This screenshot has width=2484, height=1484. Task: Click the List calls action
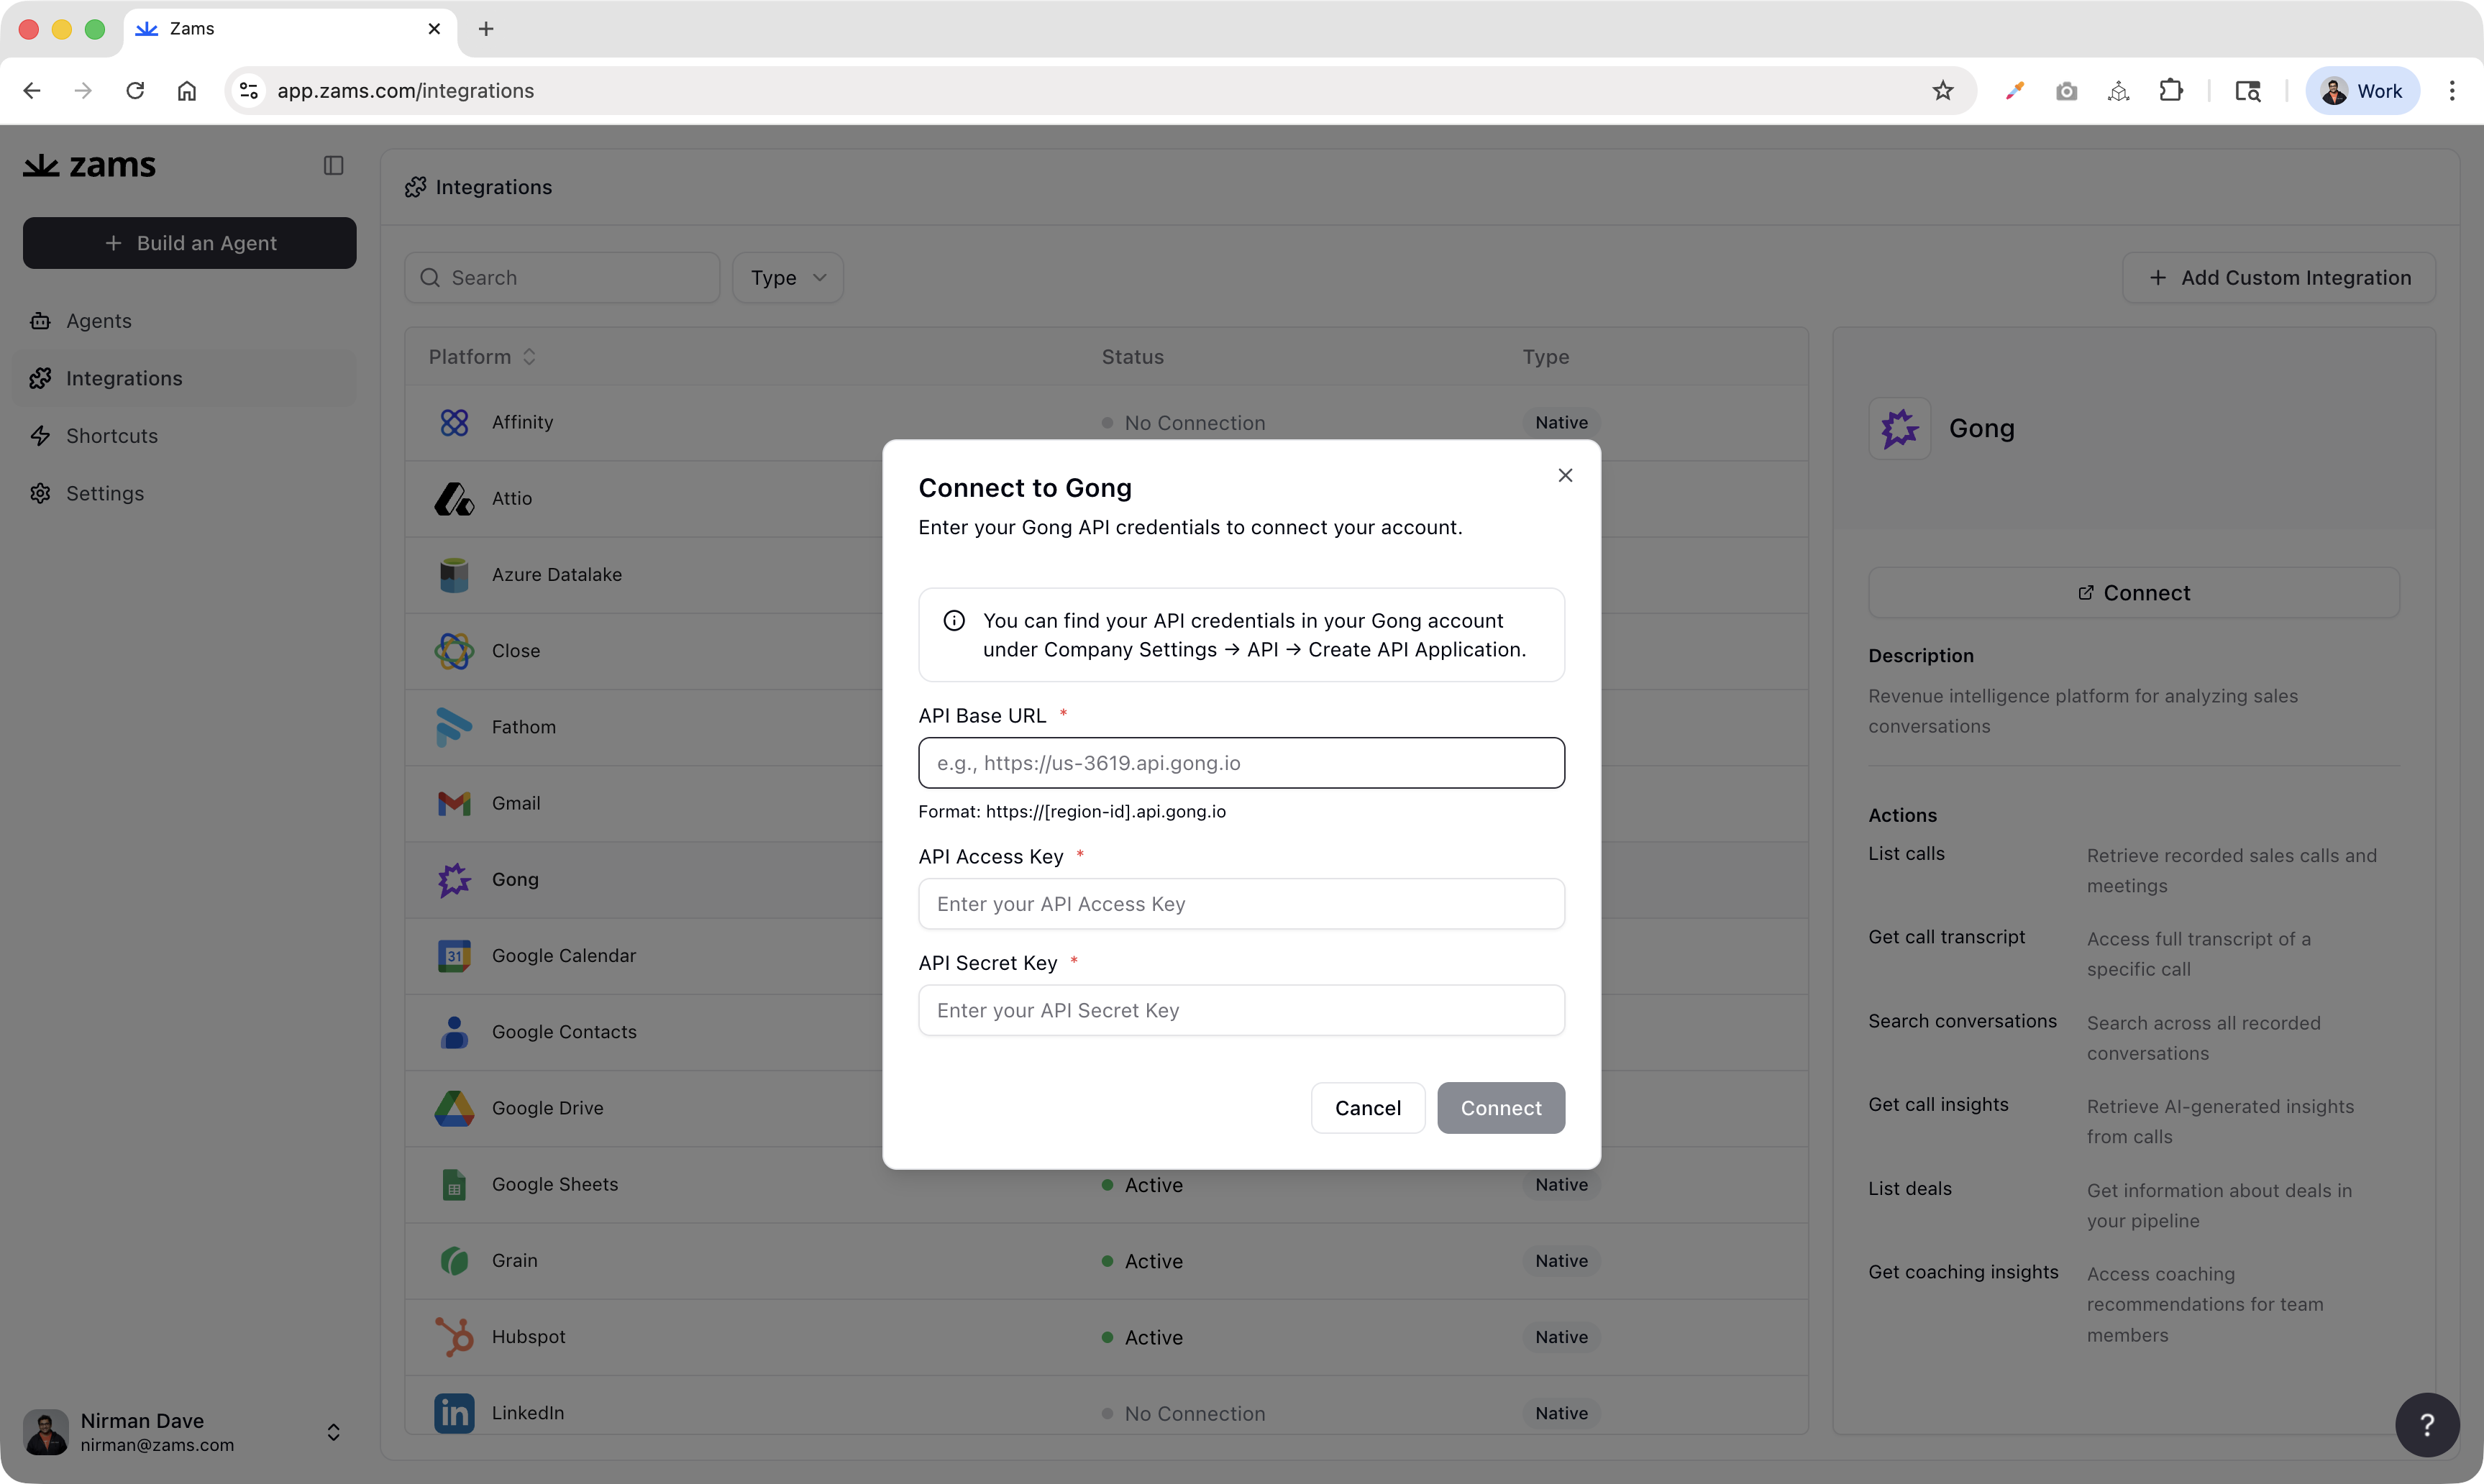point(1907,854)
